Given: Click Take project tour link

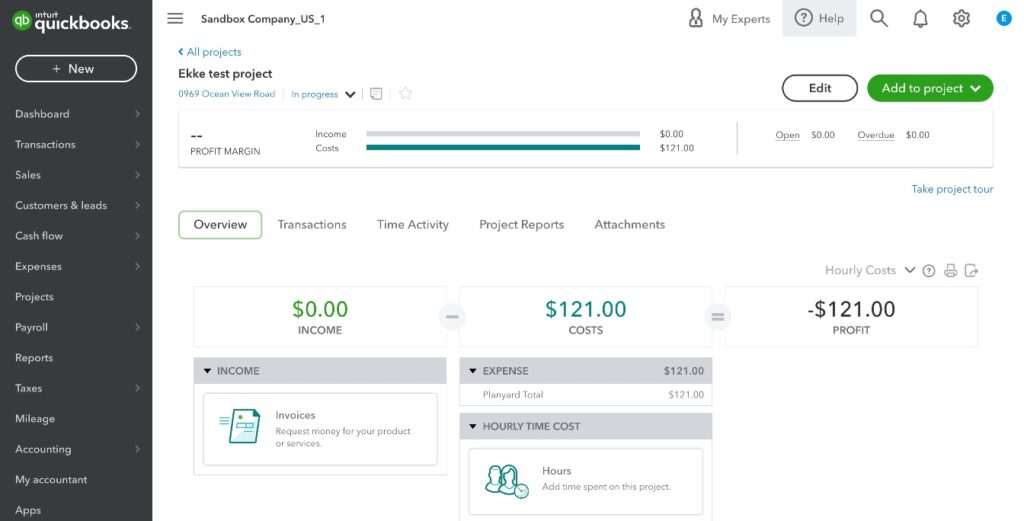Looking at the screenshot, I should 952,189.
